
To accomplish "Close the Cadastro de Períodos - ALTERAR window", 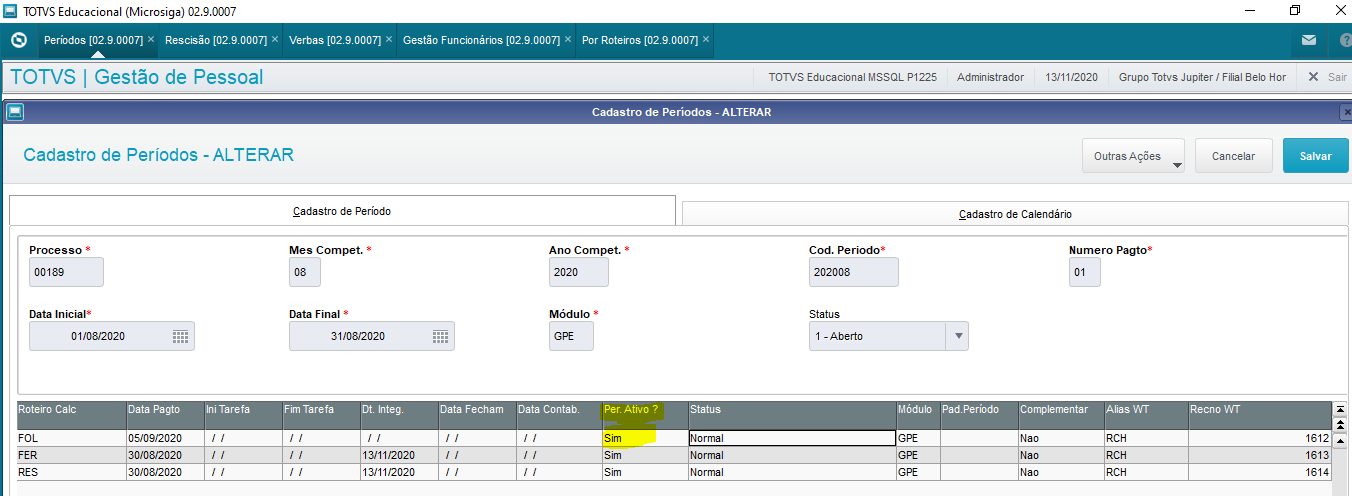I will point(1346,112).
